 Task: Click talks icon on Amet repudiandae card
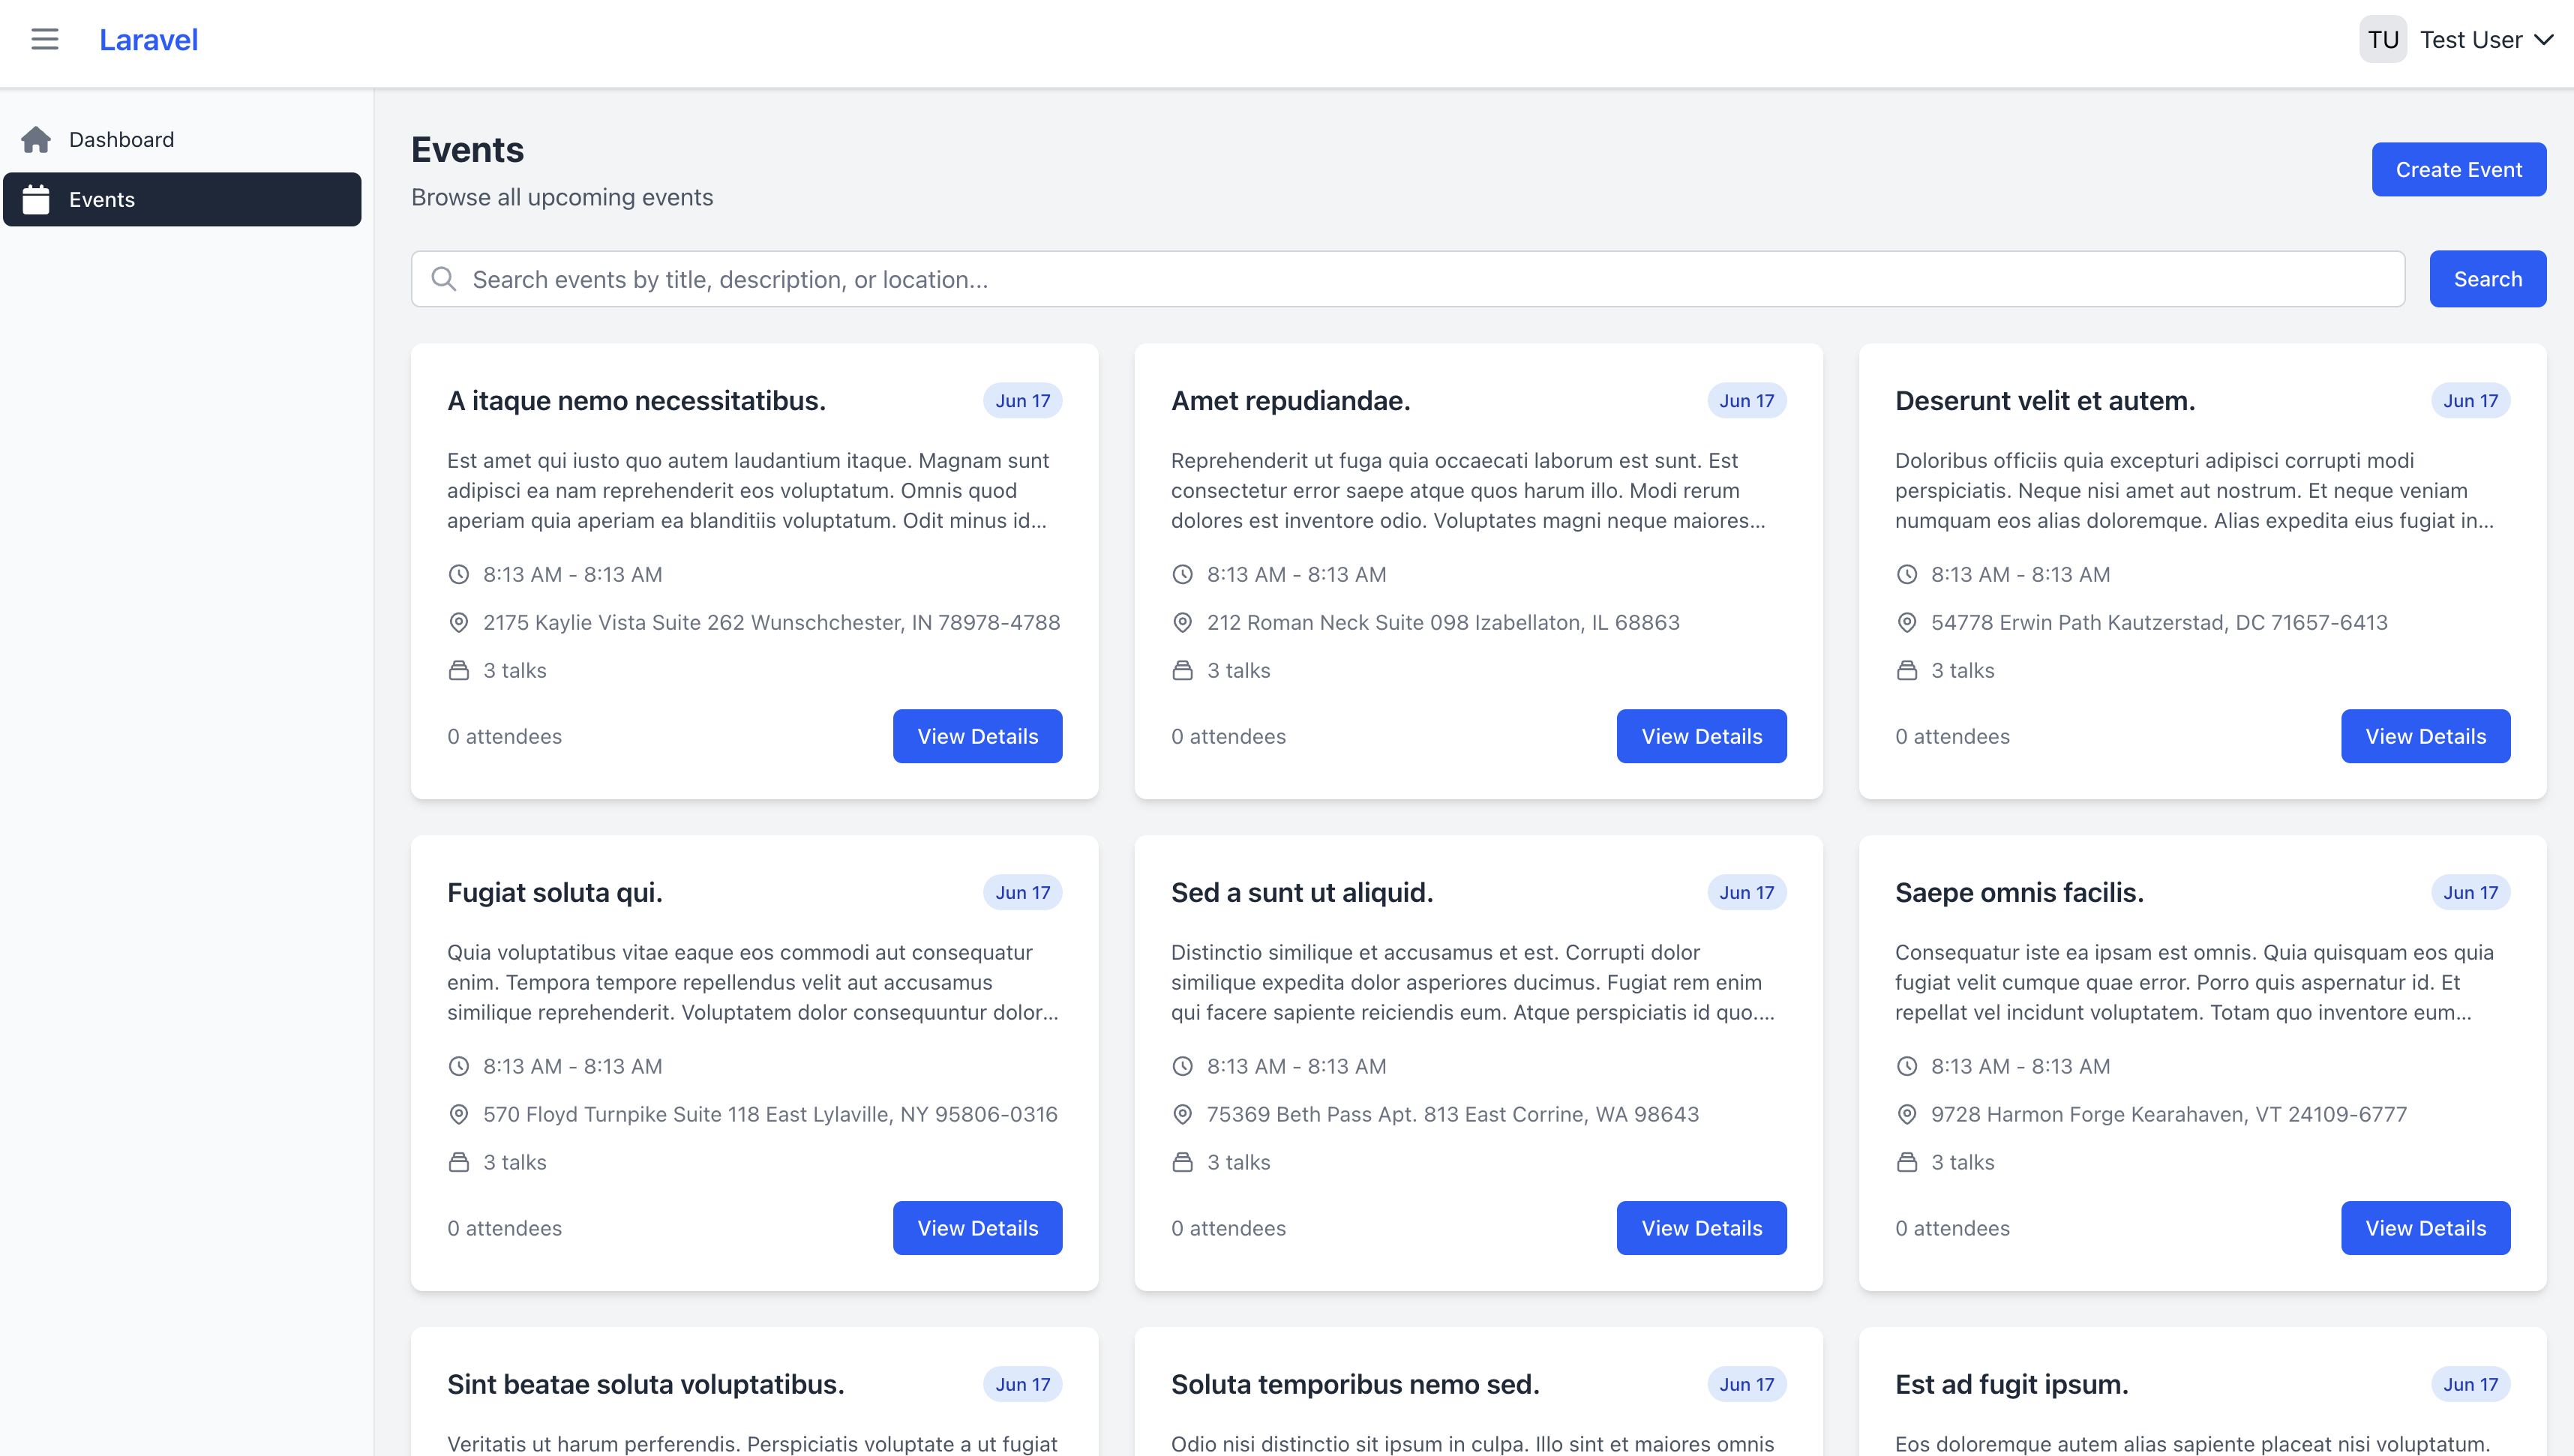(x=1183, y=670)
